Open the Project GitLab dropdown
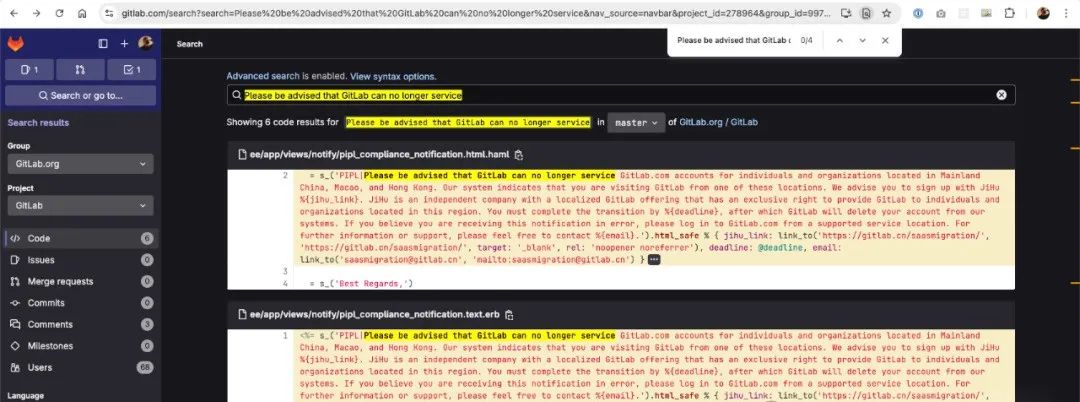 [80, 206]
